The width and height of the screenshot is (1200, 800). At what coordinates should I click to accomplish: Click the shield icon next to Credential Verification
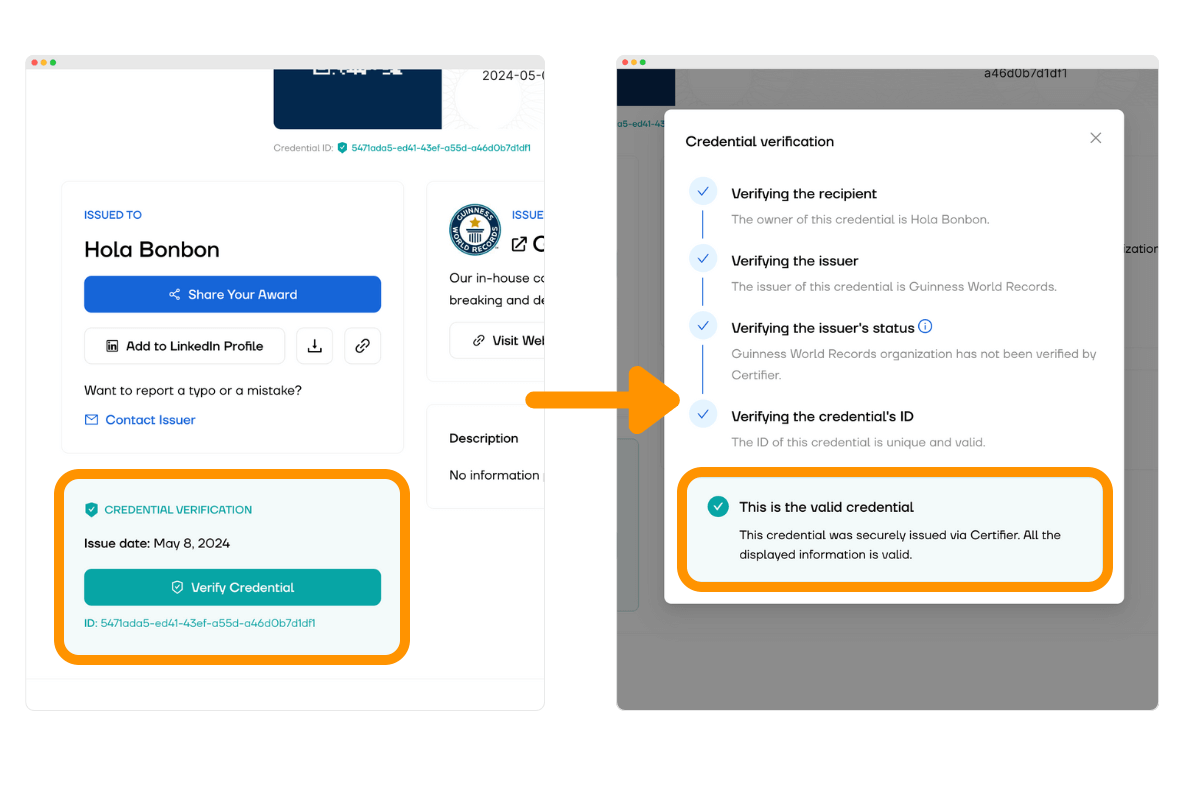point(91,510)
